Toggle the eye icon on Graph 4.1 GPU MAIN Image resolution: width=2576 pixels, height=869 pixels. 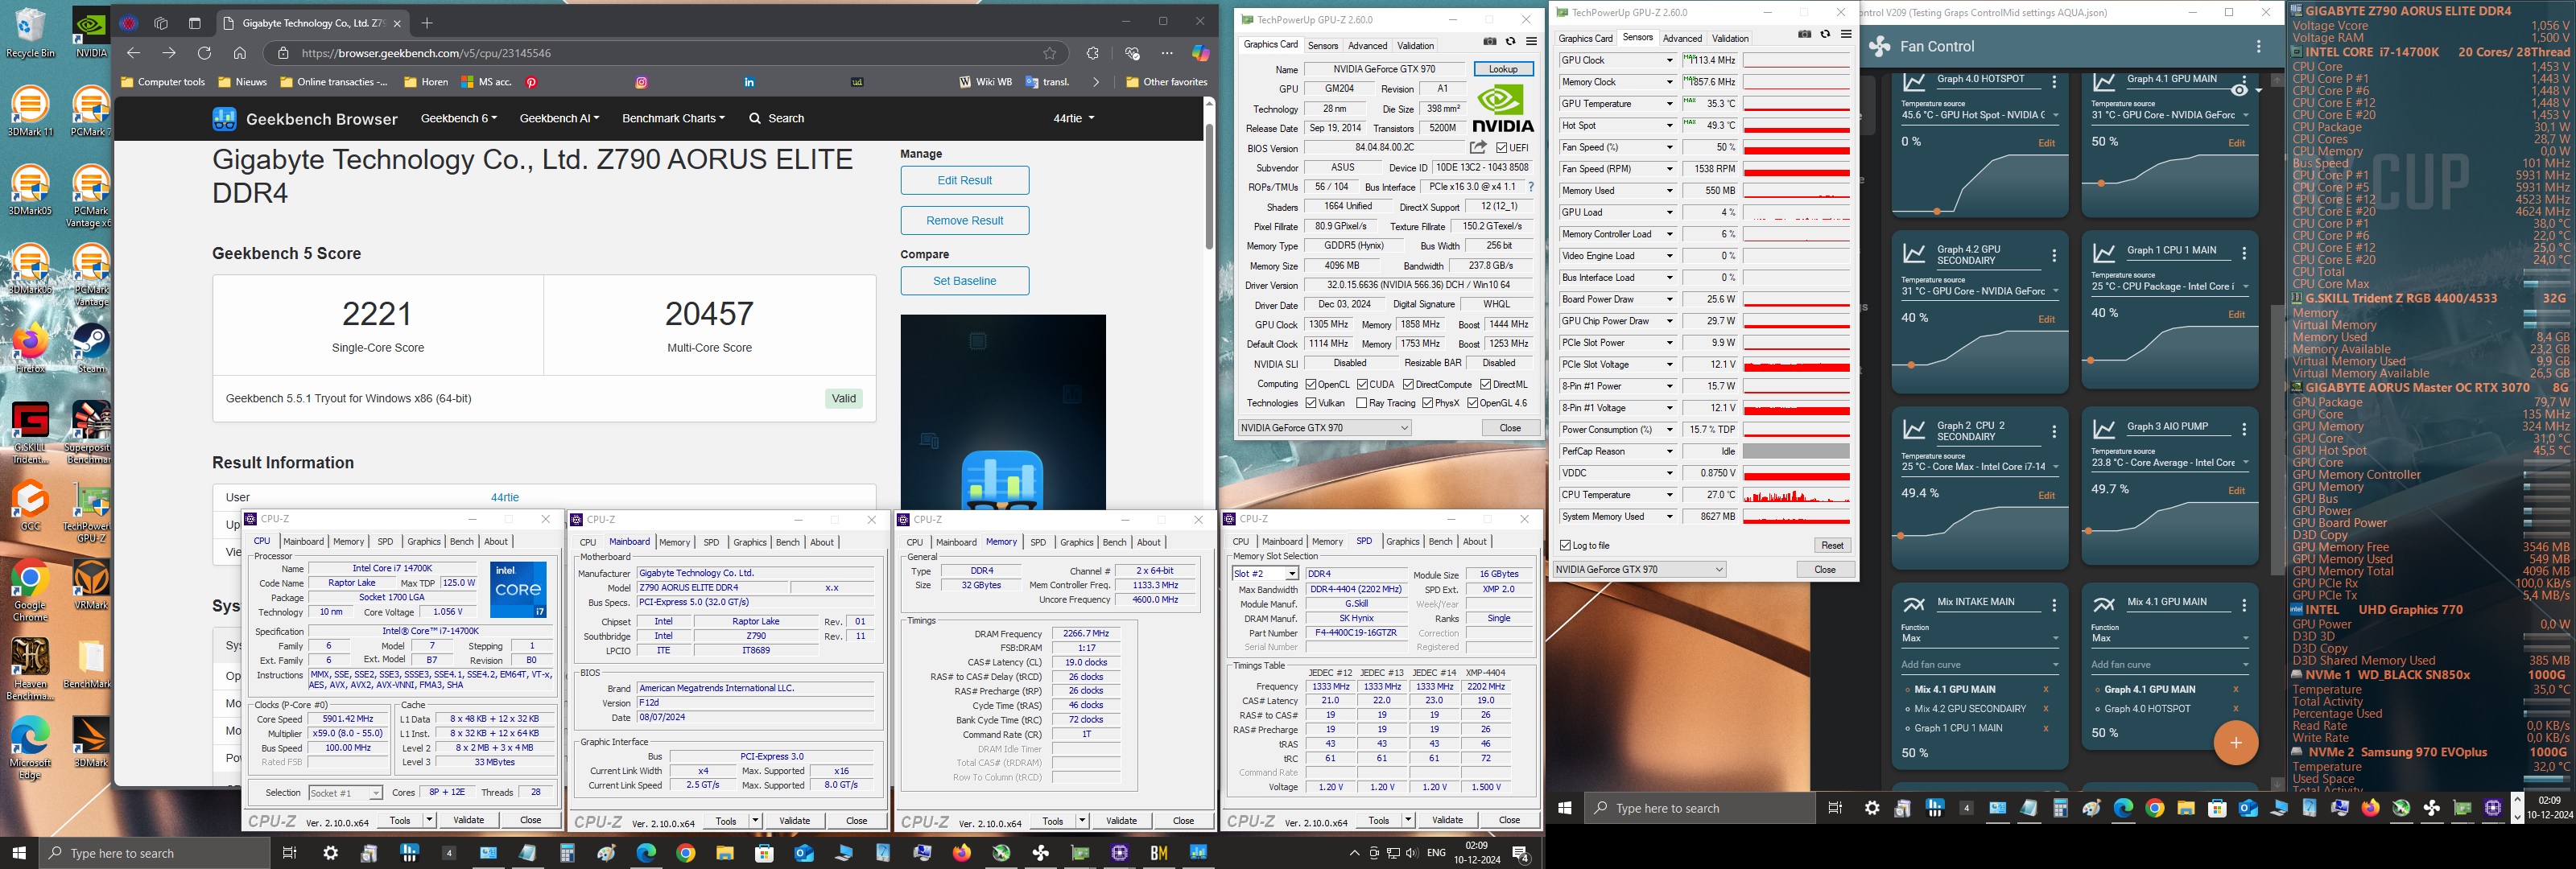click(2239, 90)
